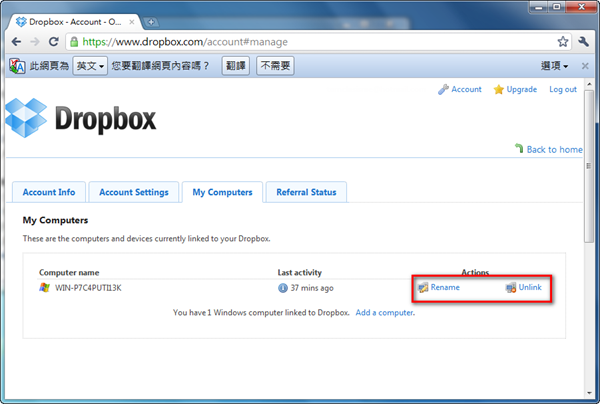Screen dimensions: 600x404
Task: Open a new browser tab
Action: (x=151, y=22)
